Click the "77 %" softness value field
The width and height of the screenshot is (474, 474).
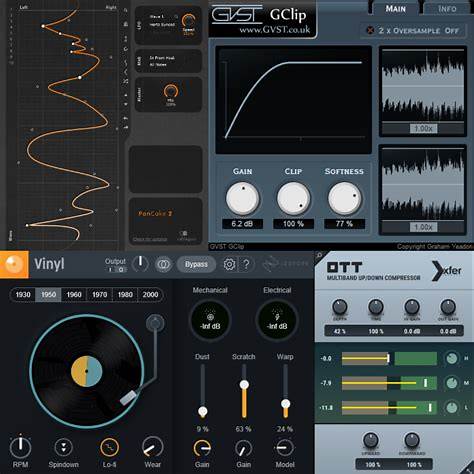(x=344, y=224)
